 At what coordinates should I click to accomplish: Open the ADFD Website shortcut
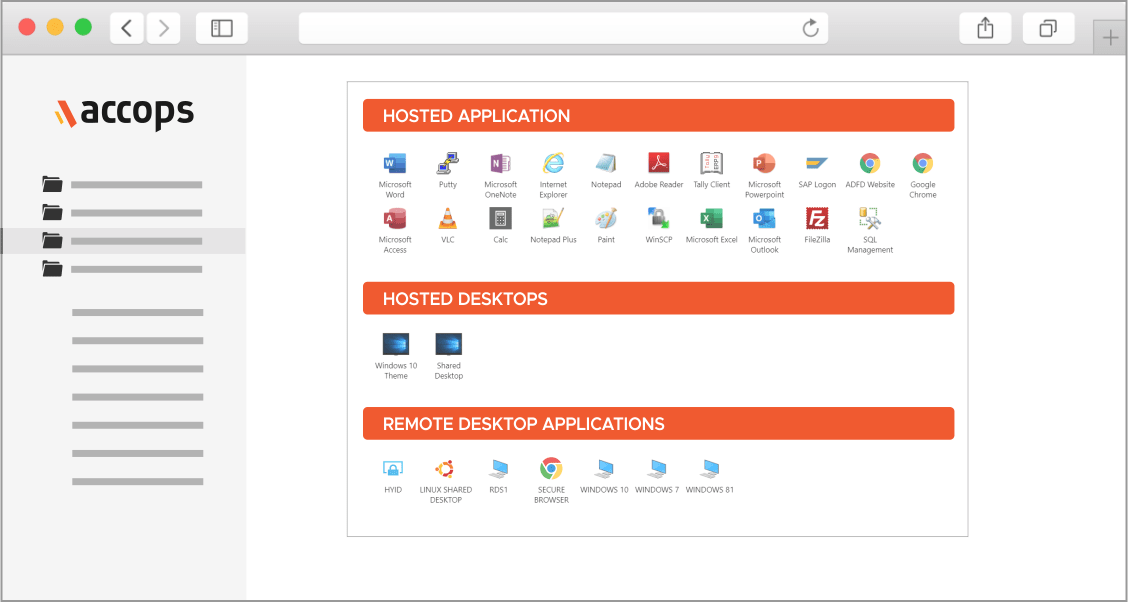[870, 164]
